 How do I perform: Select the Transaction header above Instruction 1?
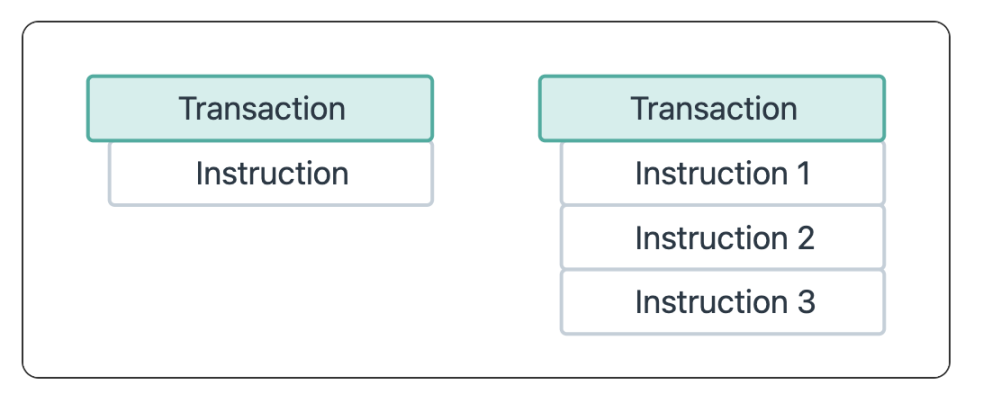coord(712,109)
